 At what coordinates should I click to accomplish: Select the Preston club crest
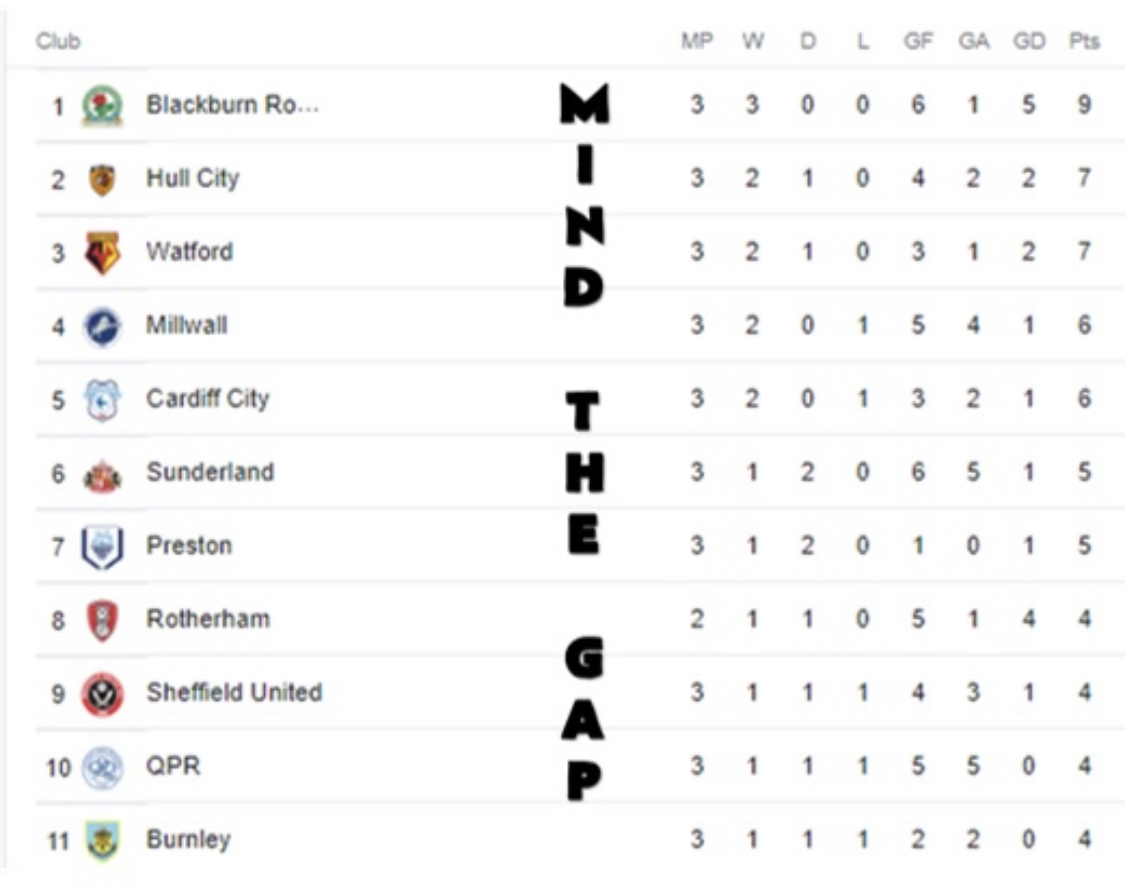pyautogui.click(x=102, y=547)
